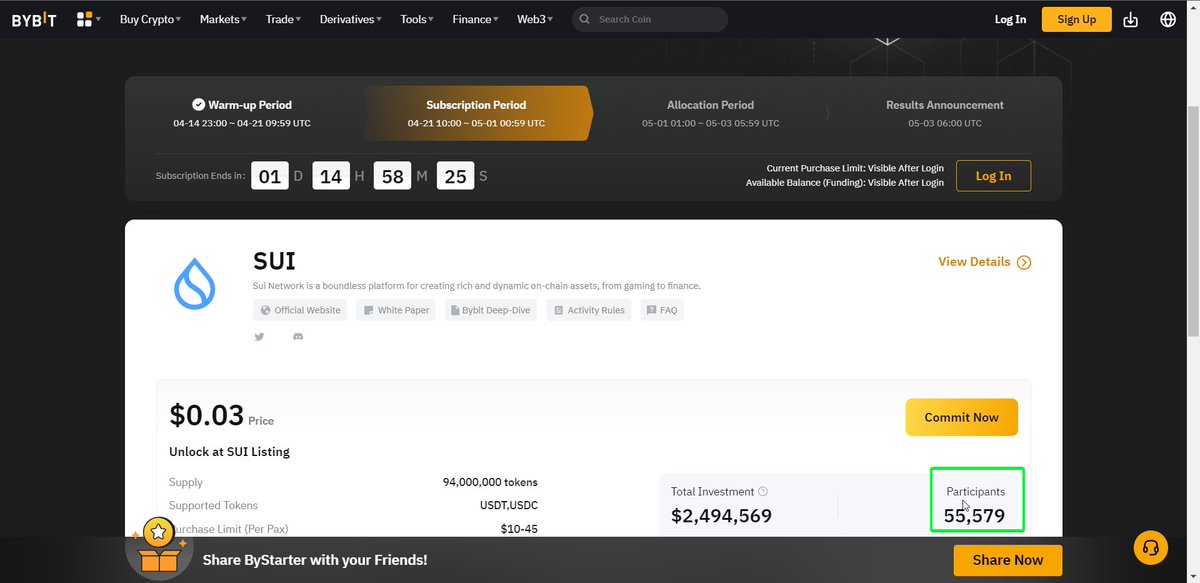Click the SUI droplet logo
The image size is (1200, 583).
(x=195, y=283)
